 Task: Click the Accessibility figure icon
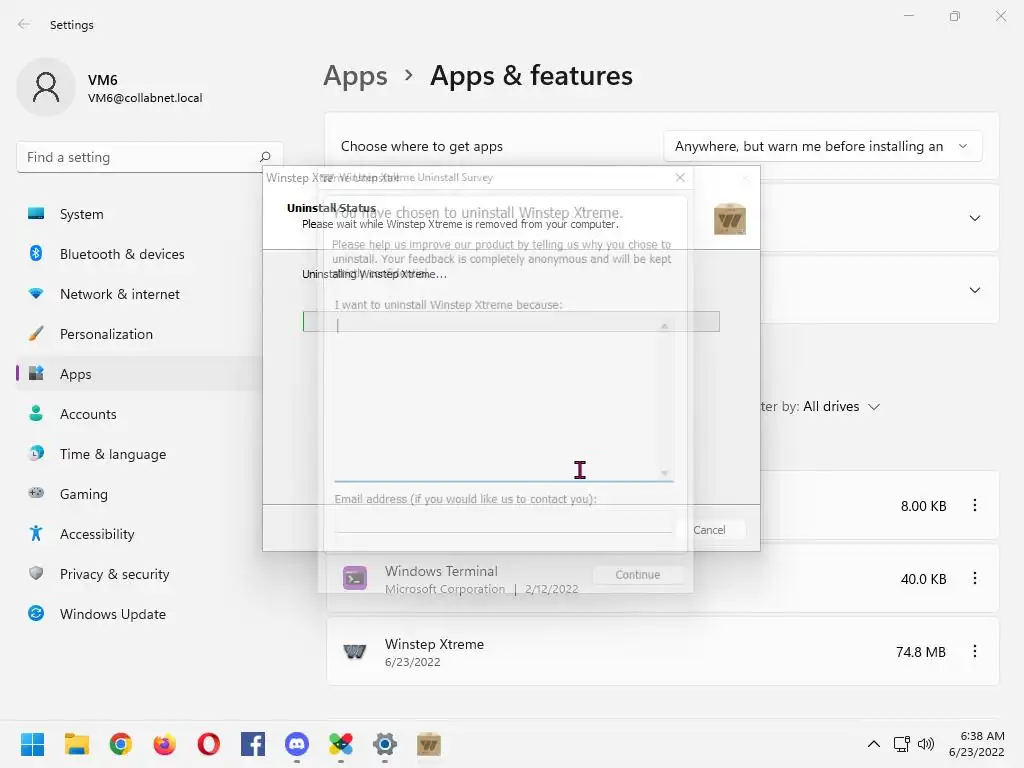point(36,533)
